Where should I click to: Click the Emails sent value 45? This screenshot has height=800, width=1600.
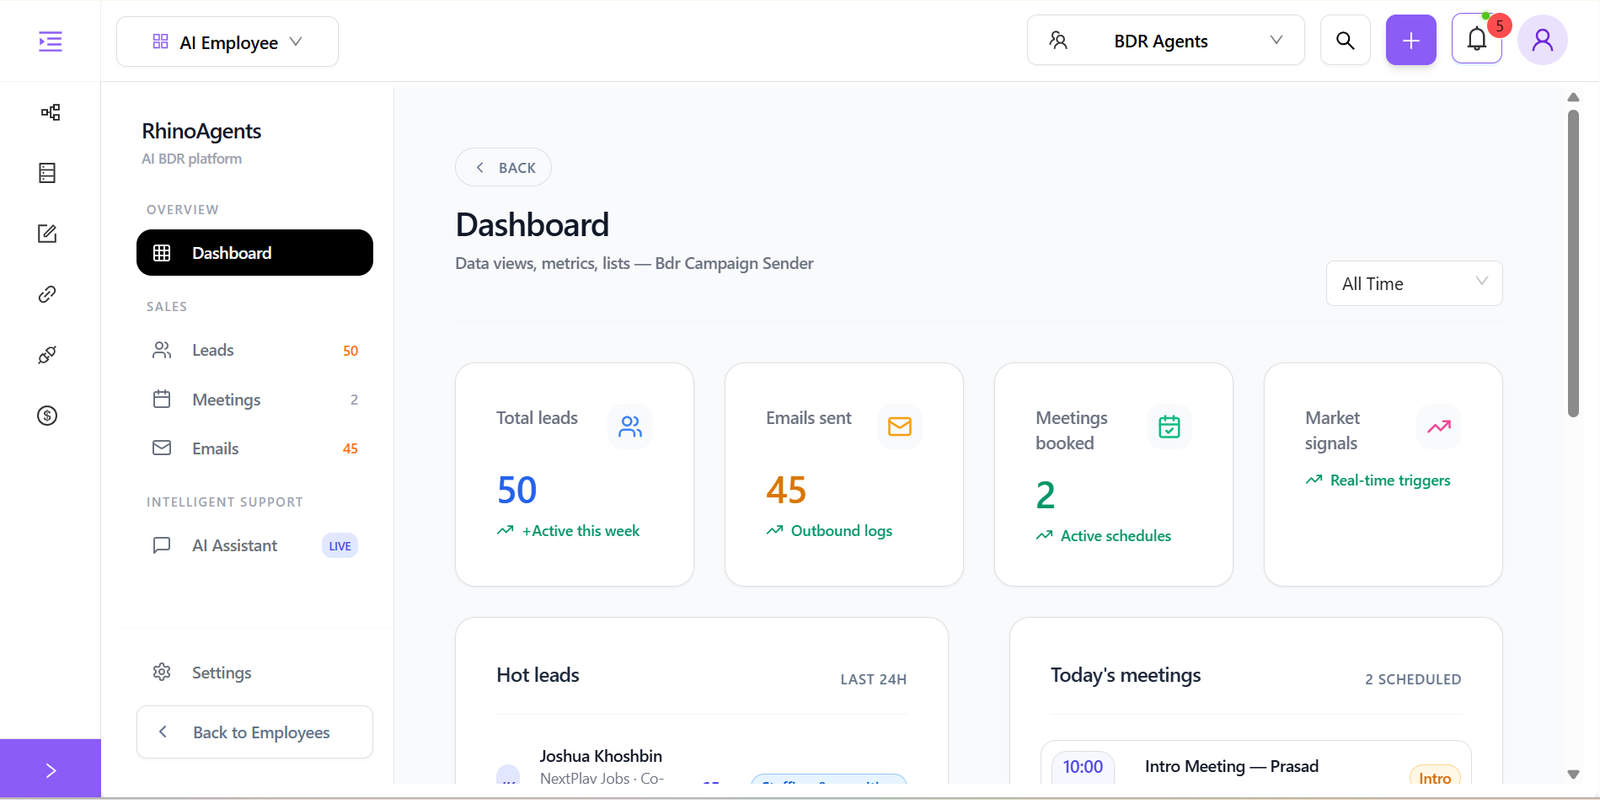pos(786,490)
